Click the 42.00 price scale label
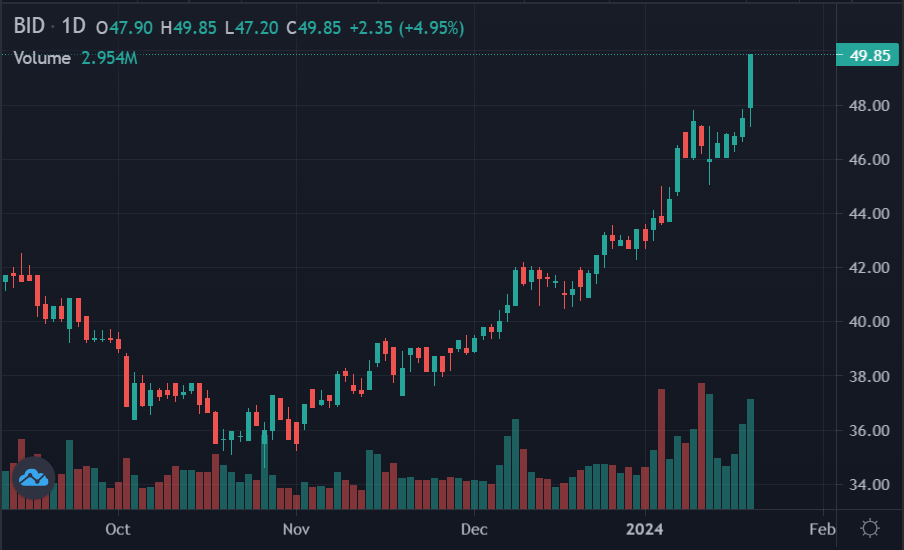The height and width of the screenshot is (550, 904). click(868, 268)
